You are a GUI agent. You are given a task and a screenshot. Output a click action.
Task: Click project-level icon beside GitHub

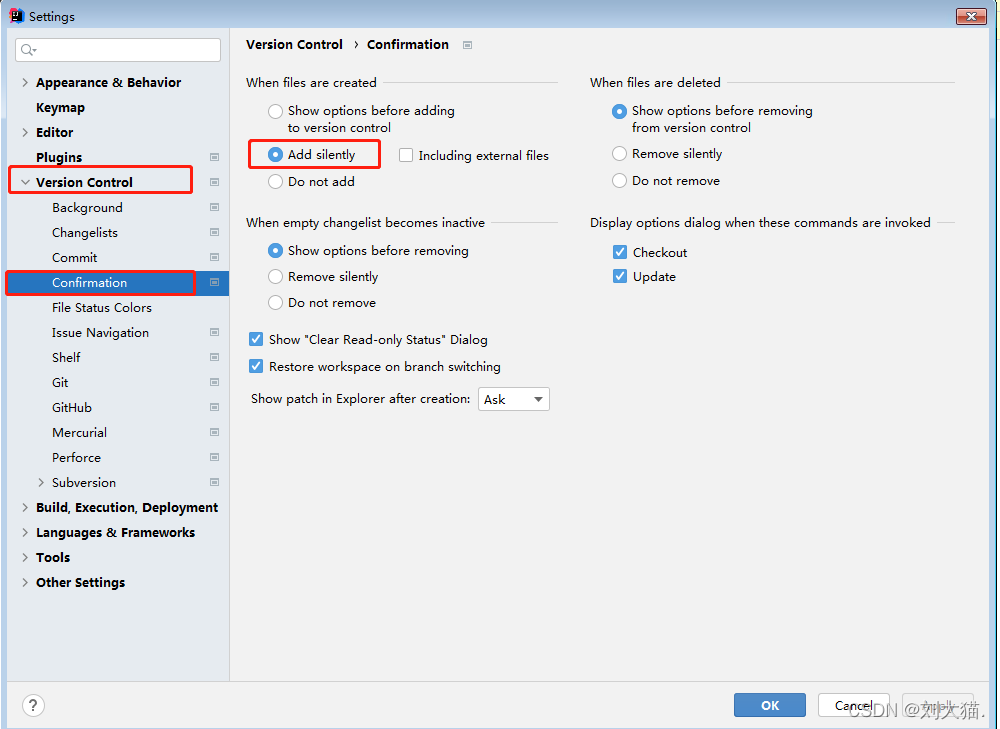pos(214,407)
